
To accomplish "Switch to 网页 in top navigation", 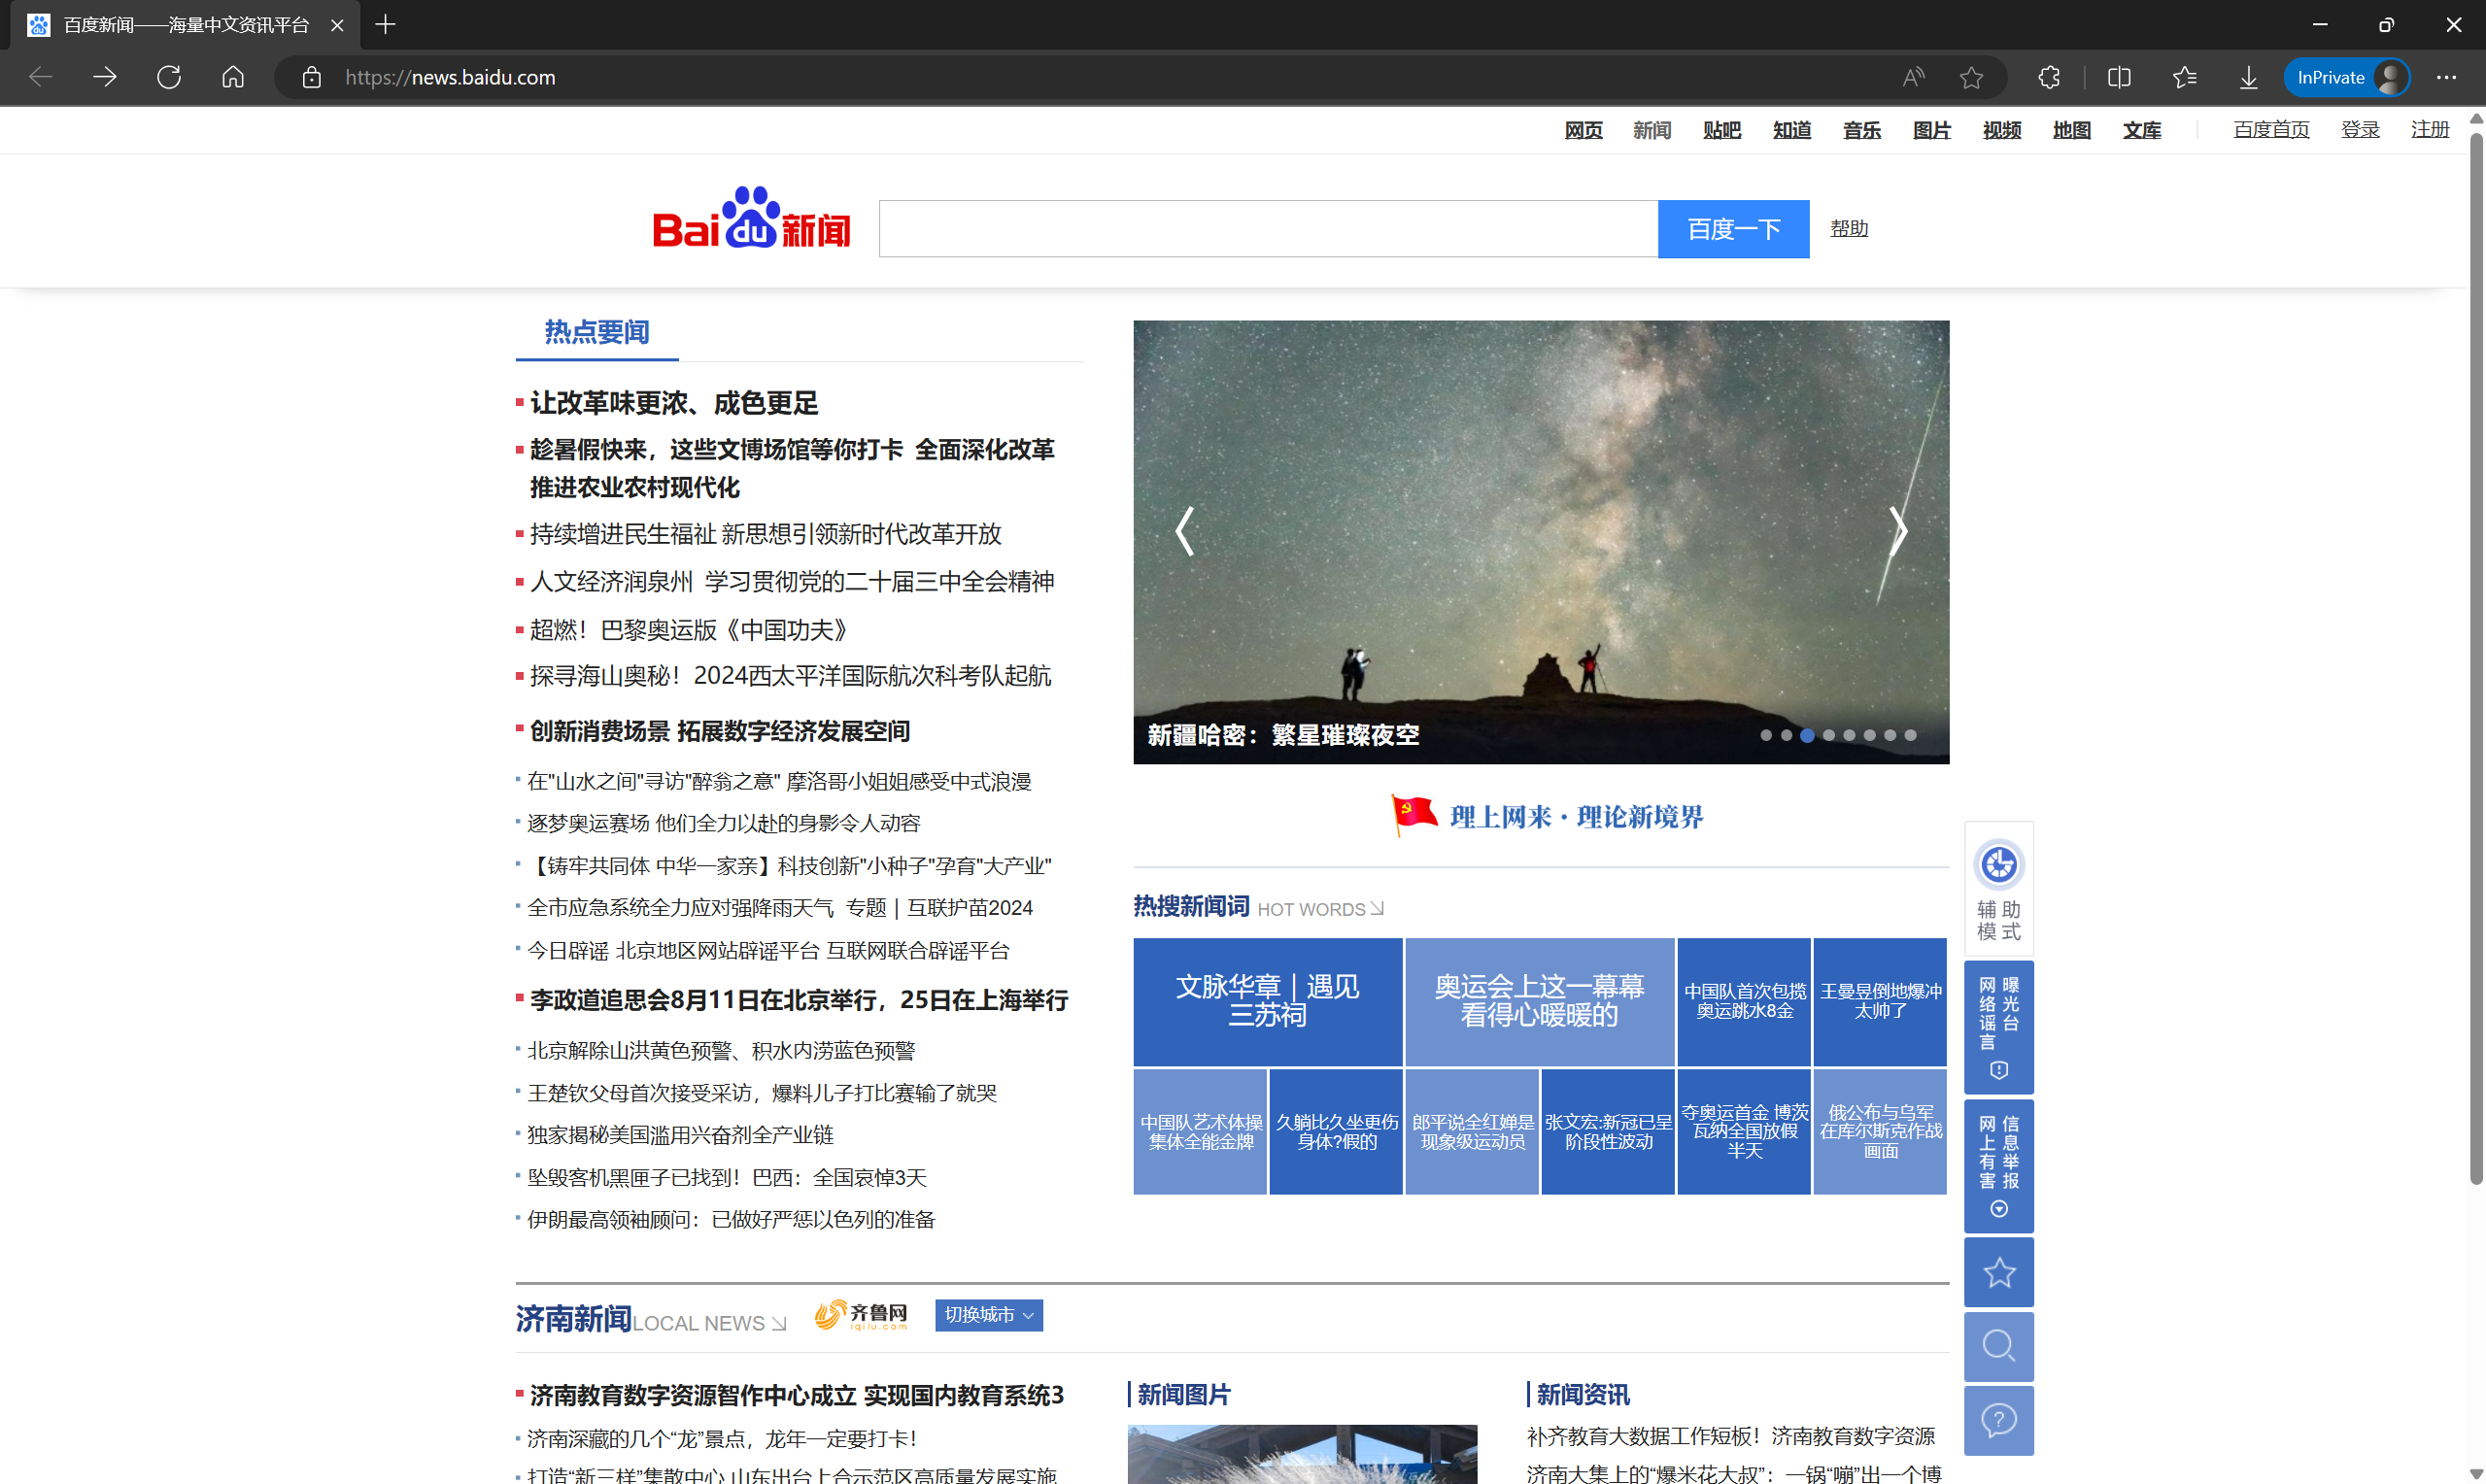I will (x=1583, y=130).
